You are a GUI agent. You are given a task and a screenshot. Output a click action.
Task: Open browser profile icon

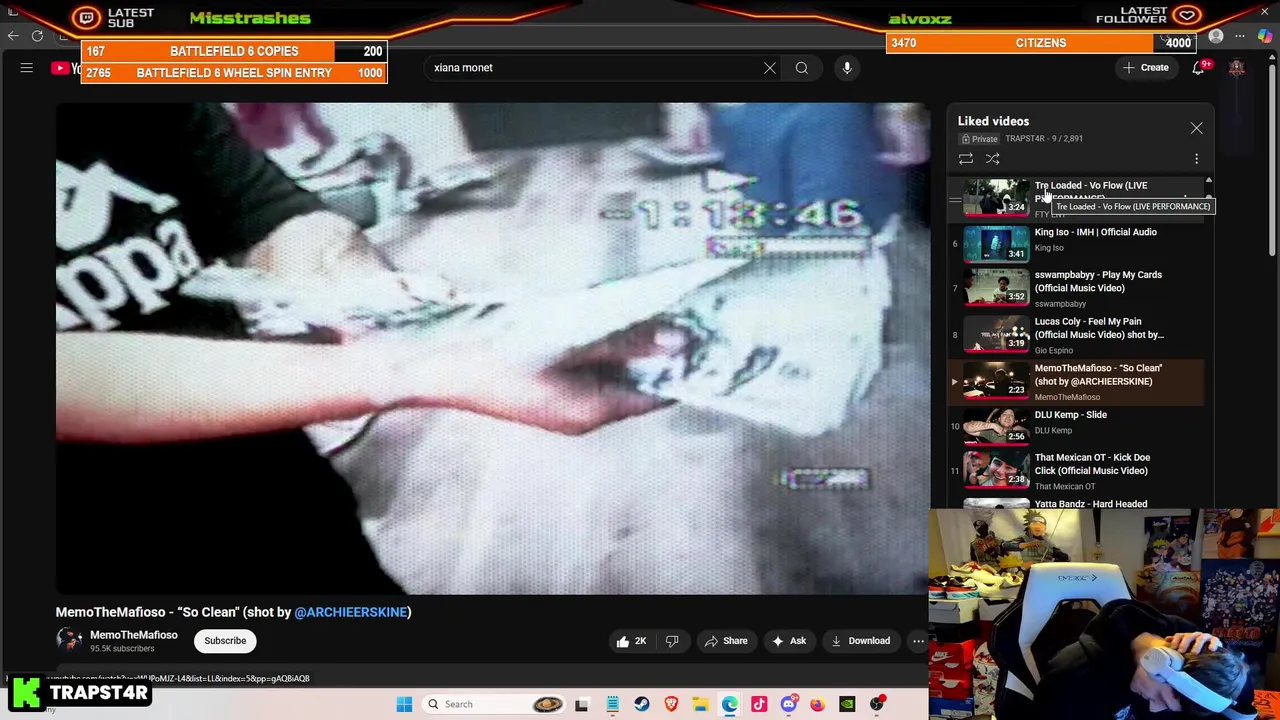1216,36
